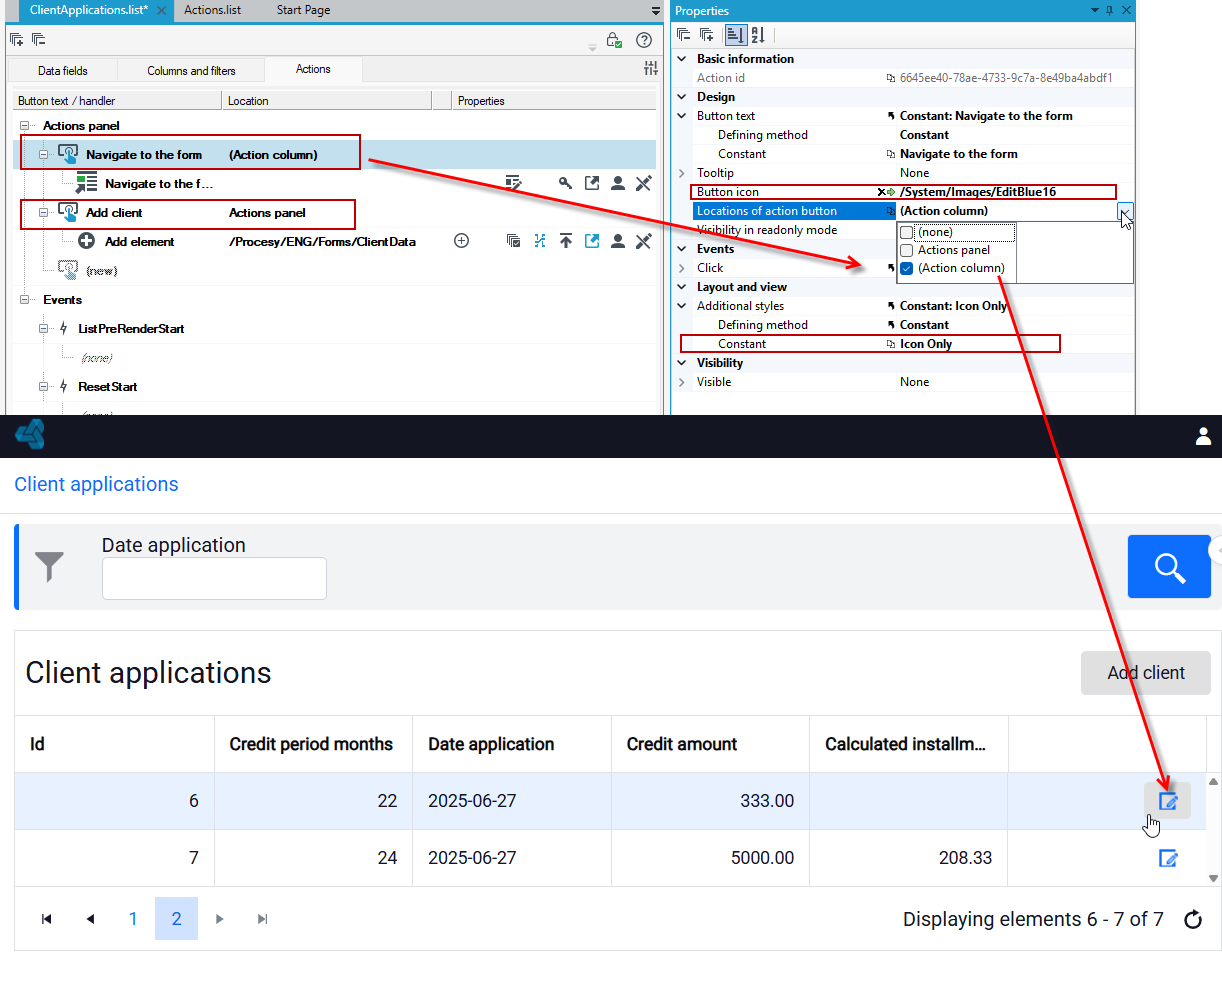Go to the previous page of the list
Viewport: 1222px width, 982px height.
click(90, 919)
